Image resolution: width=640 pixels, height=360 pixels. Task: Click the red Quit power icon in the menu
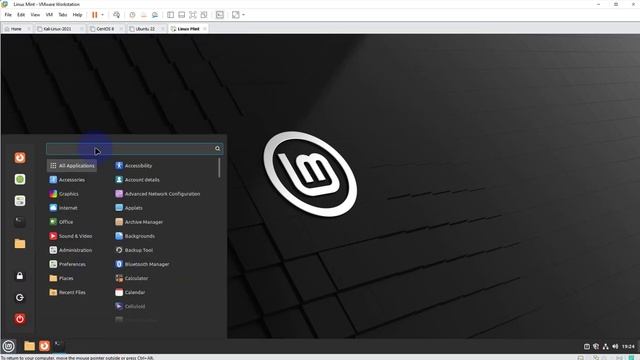[x=20, y=319]
